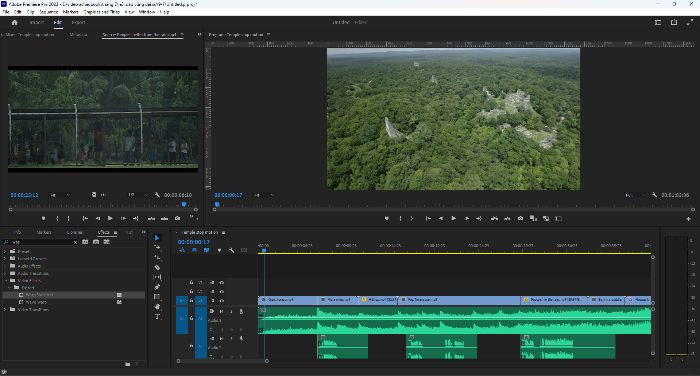Select the Track Select Forward tool

[157, 247]
